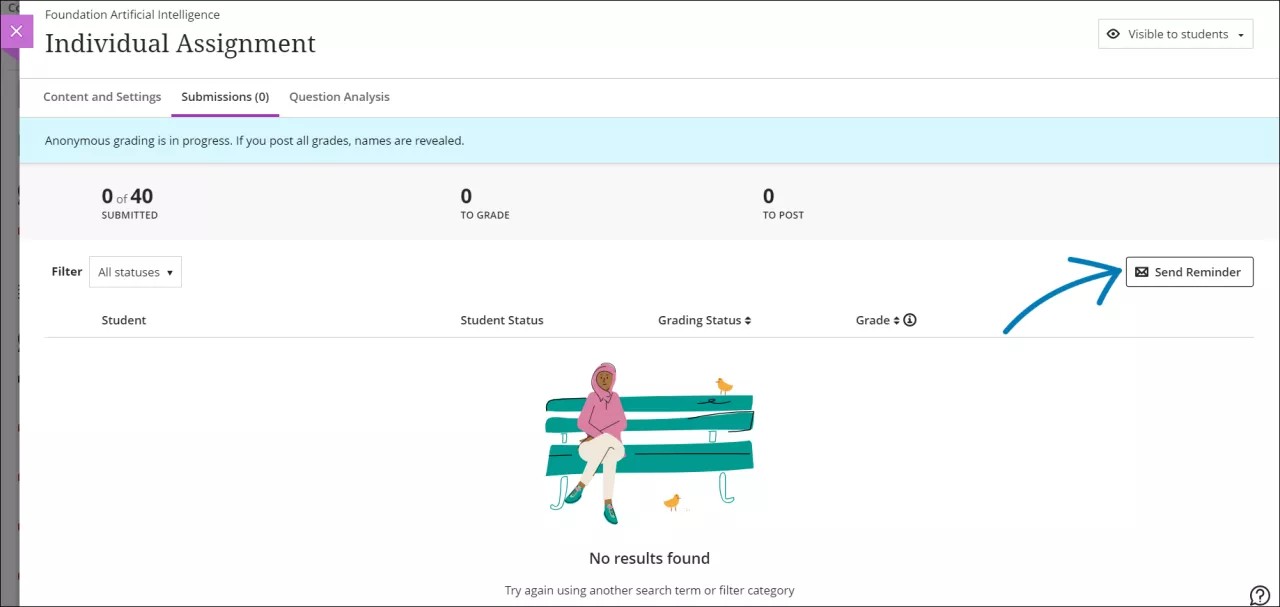The image size is (1280, 607).
Task: Open the info icon beside the Grade column
Action: [909, 319]
